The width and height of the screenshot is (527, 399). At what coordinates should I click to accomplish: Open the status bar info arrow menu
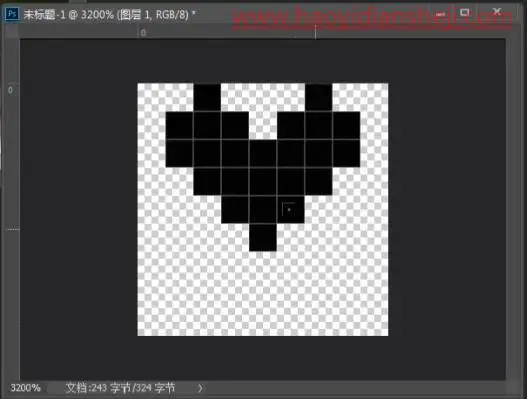pos(200,388)
